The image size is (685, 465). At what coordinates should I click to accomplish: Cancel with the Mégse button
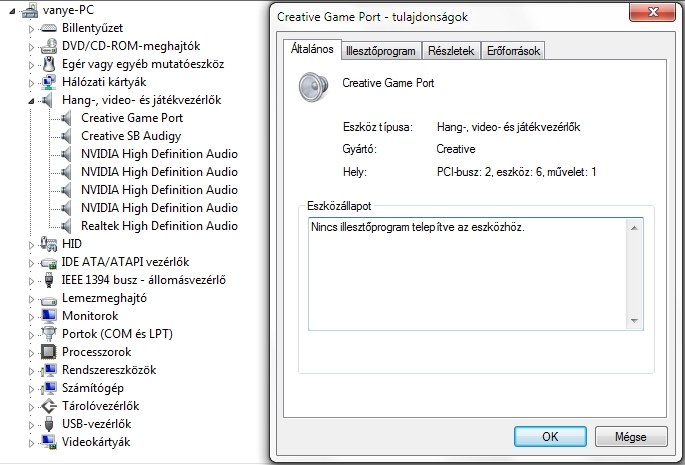point(631,437)
